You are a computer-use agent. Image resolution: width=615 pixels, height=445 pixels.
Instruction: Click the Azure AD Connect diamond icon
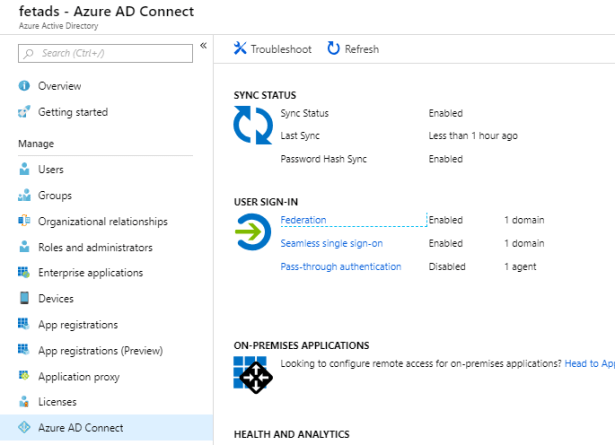[x=25, y=428]
